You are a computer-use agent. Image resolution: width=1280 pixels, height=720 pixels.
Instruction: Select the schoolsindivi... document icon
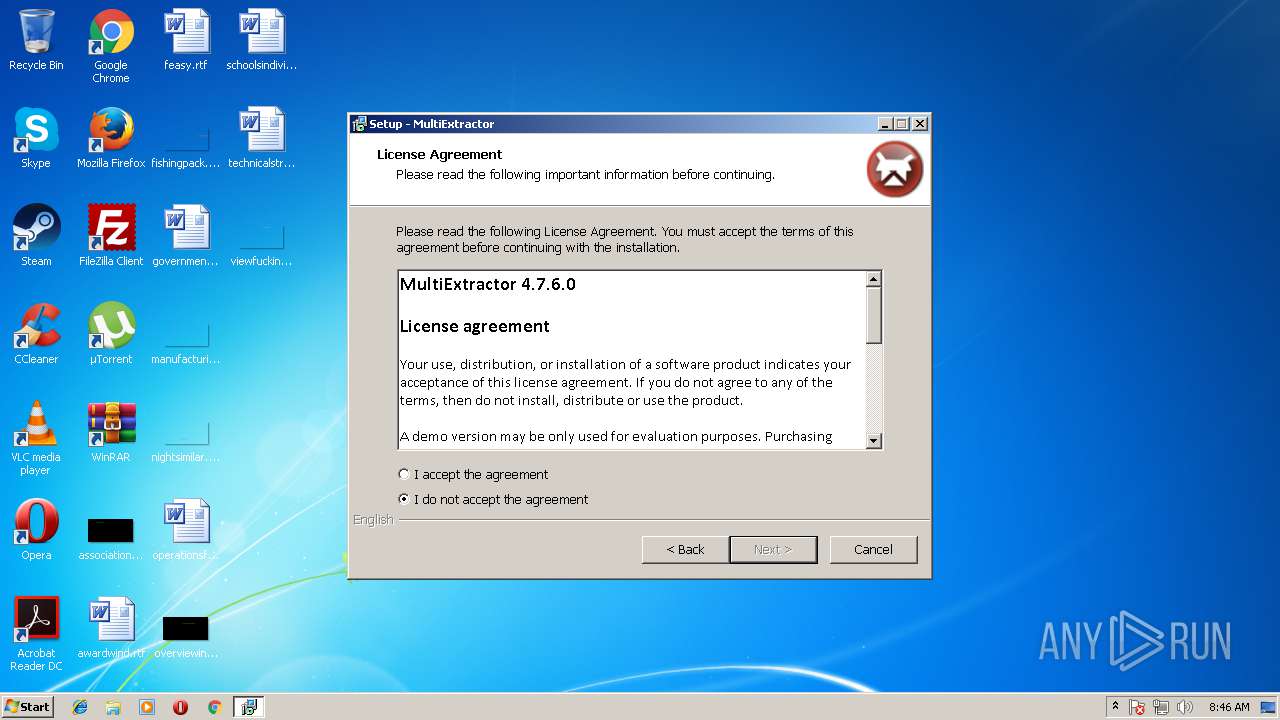click(261, 40)
